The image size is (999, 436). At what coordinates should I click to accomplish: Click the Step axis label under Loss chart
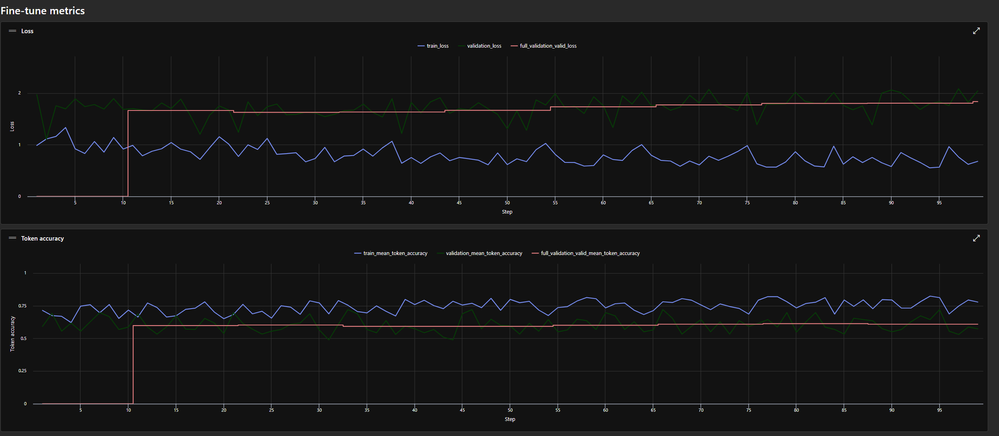[x=507, y=212]
